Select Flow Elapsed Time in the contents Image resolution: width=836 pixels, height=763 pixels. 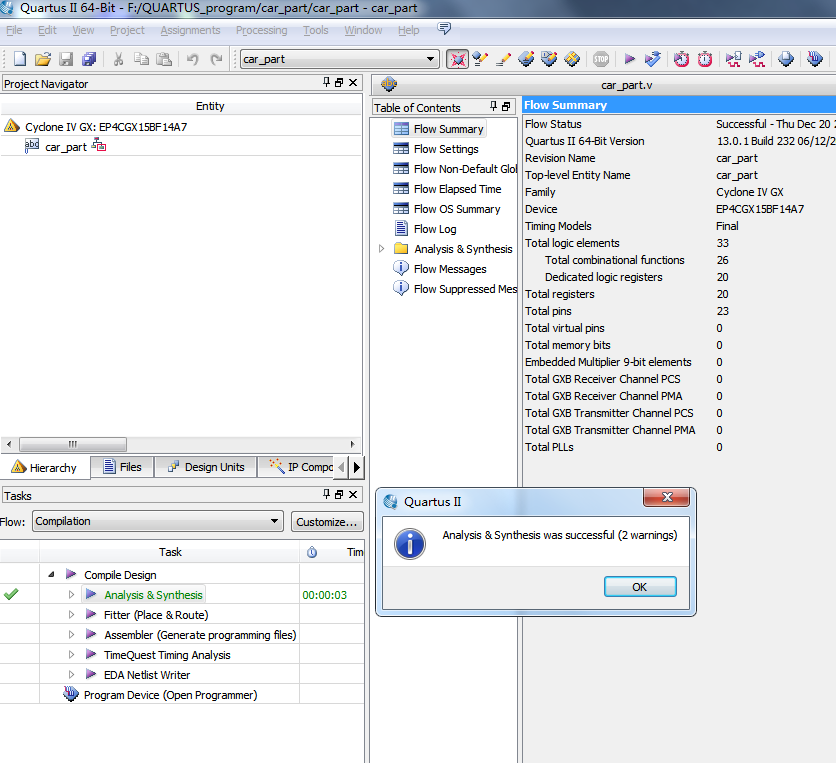tap(457, 189)
